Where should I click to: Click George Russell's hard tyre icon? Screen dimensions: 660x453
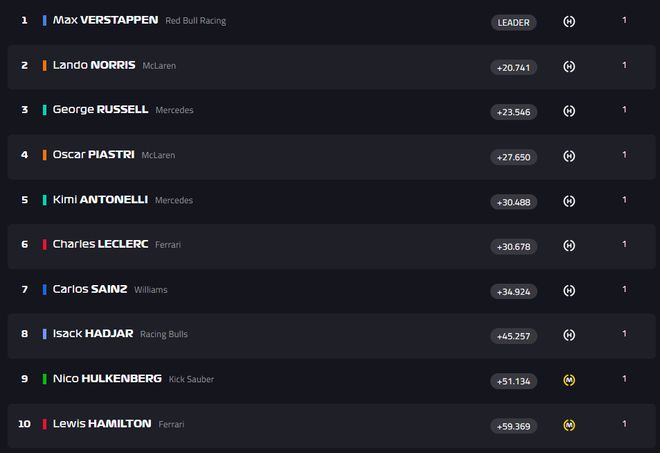(x=569, y=111)
